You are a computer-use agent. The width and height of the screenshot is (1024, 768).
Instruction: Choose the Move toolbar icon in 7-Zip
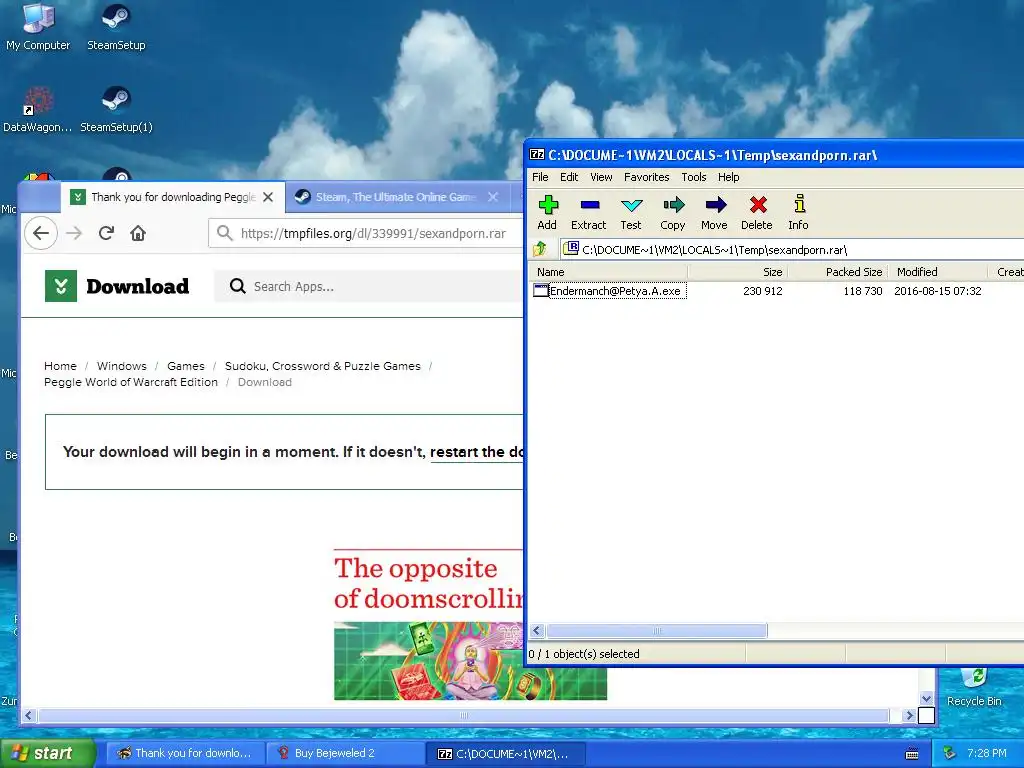[x=714, y=213]
